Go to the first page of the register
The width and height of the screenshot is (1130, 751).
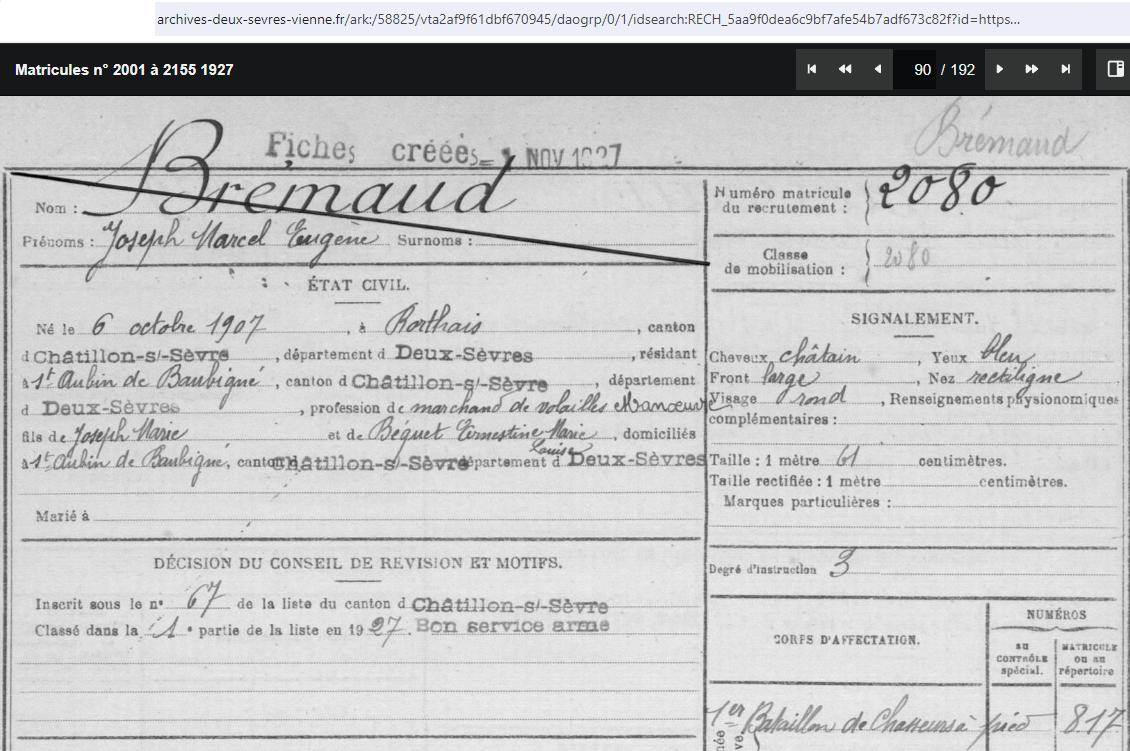coord(811,69)
